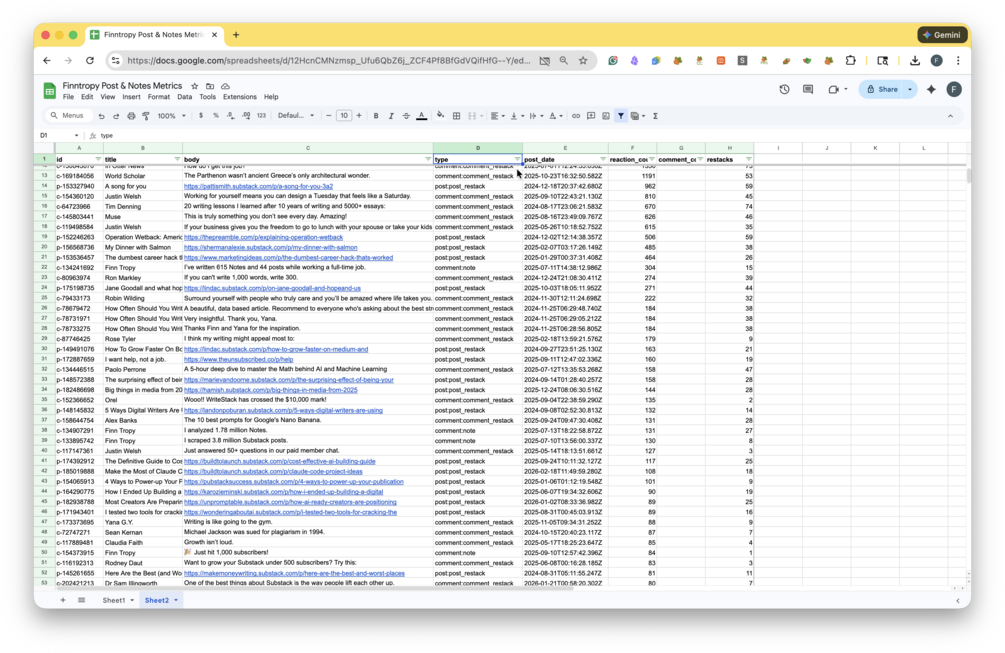Open the Default font family dropdown
Screen dimensions: 1005x653
click(295, 116)
